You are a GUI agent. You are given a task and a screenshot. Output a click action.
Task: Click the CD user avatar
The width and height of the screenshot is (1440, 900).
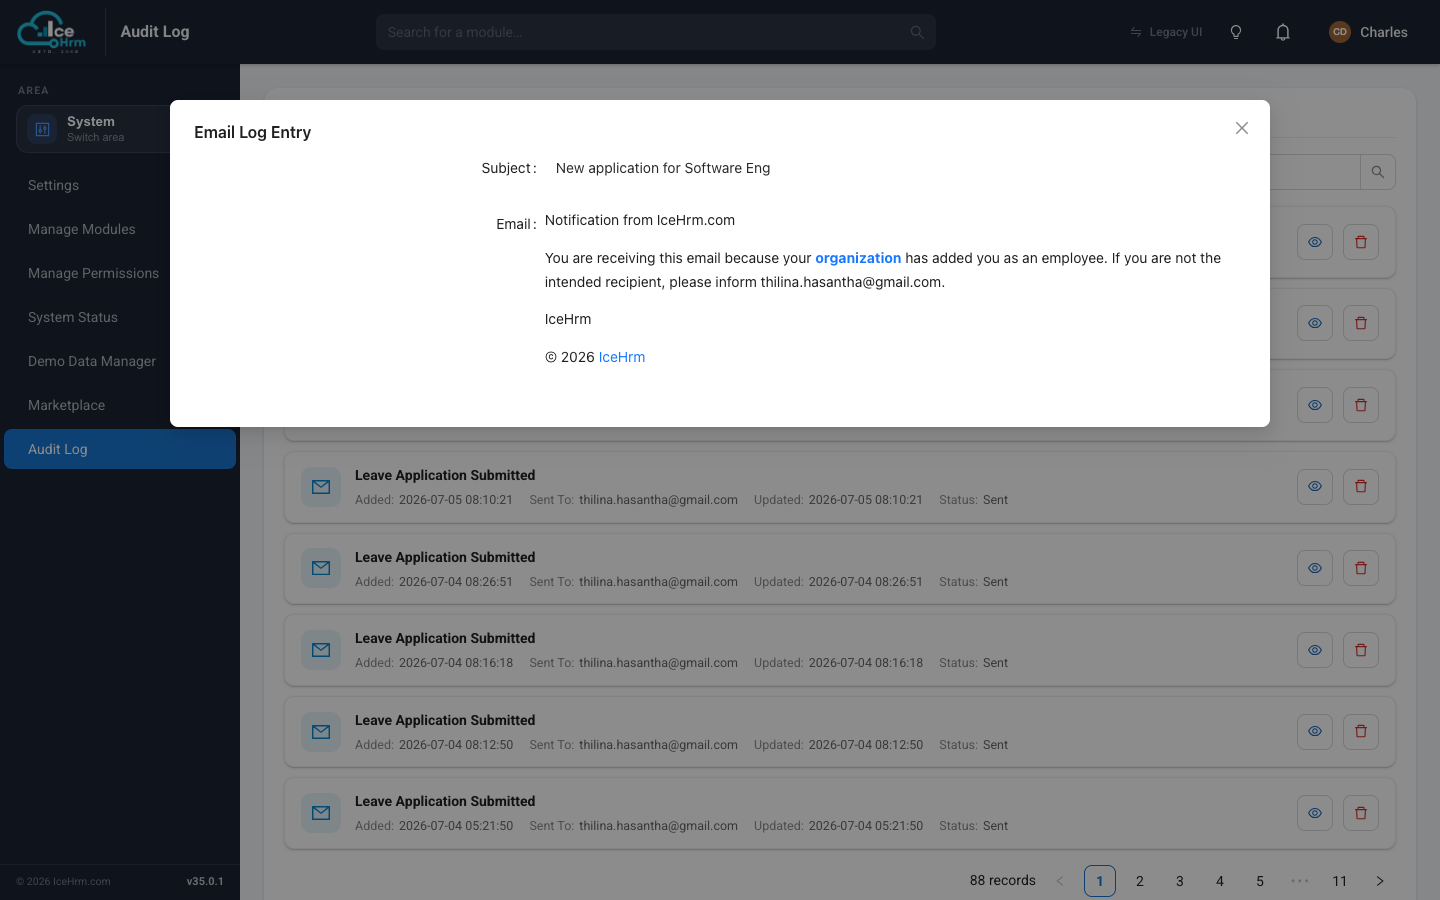coord(1340,32)
